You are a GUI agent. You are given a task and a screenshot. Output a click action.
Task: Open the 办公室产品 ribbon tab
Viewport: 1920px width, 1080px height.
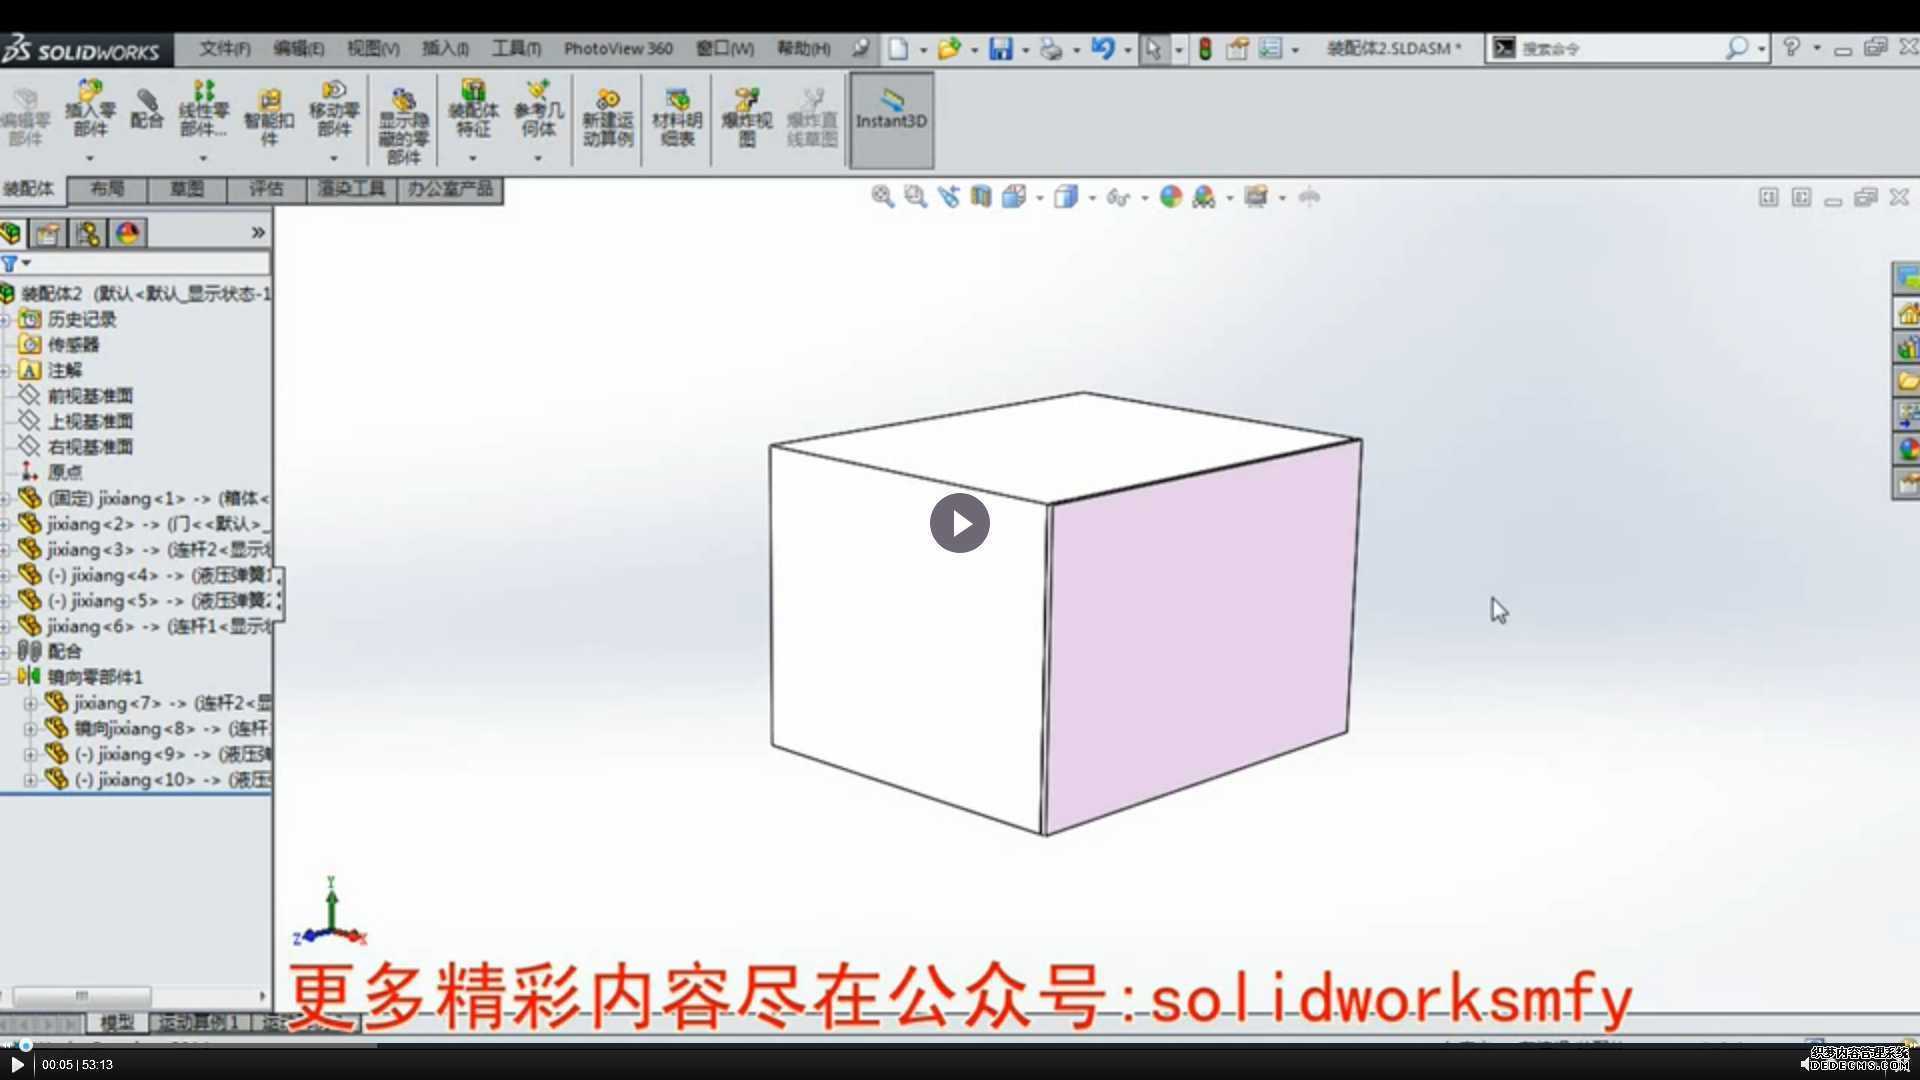coord(450,189)
